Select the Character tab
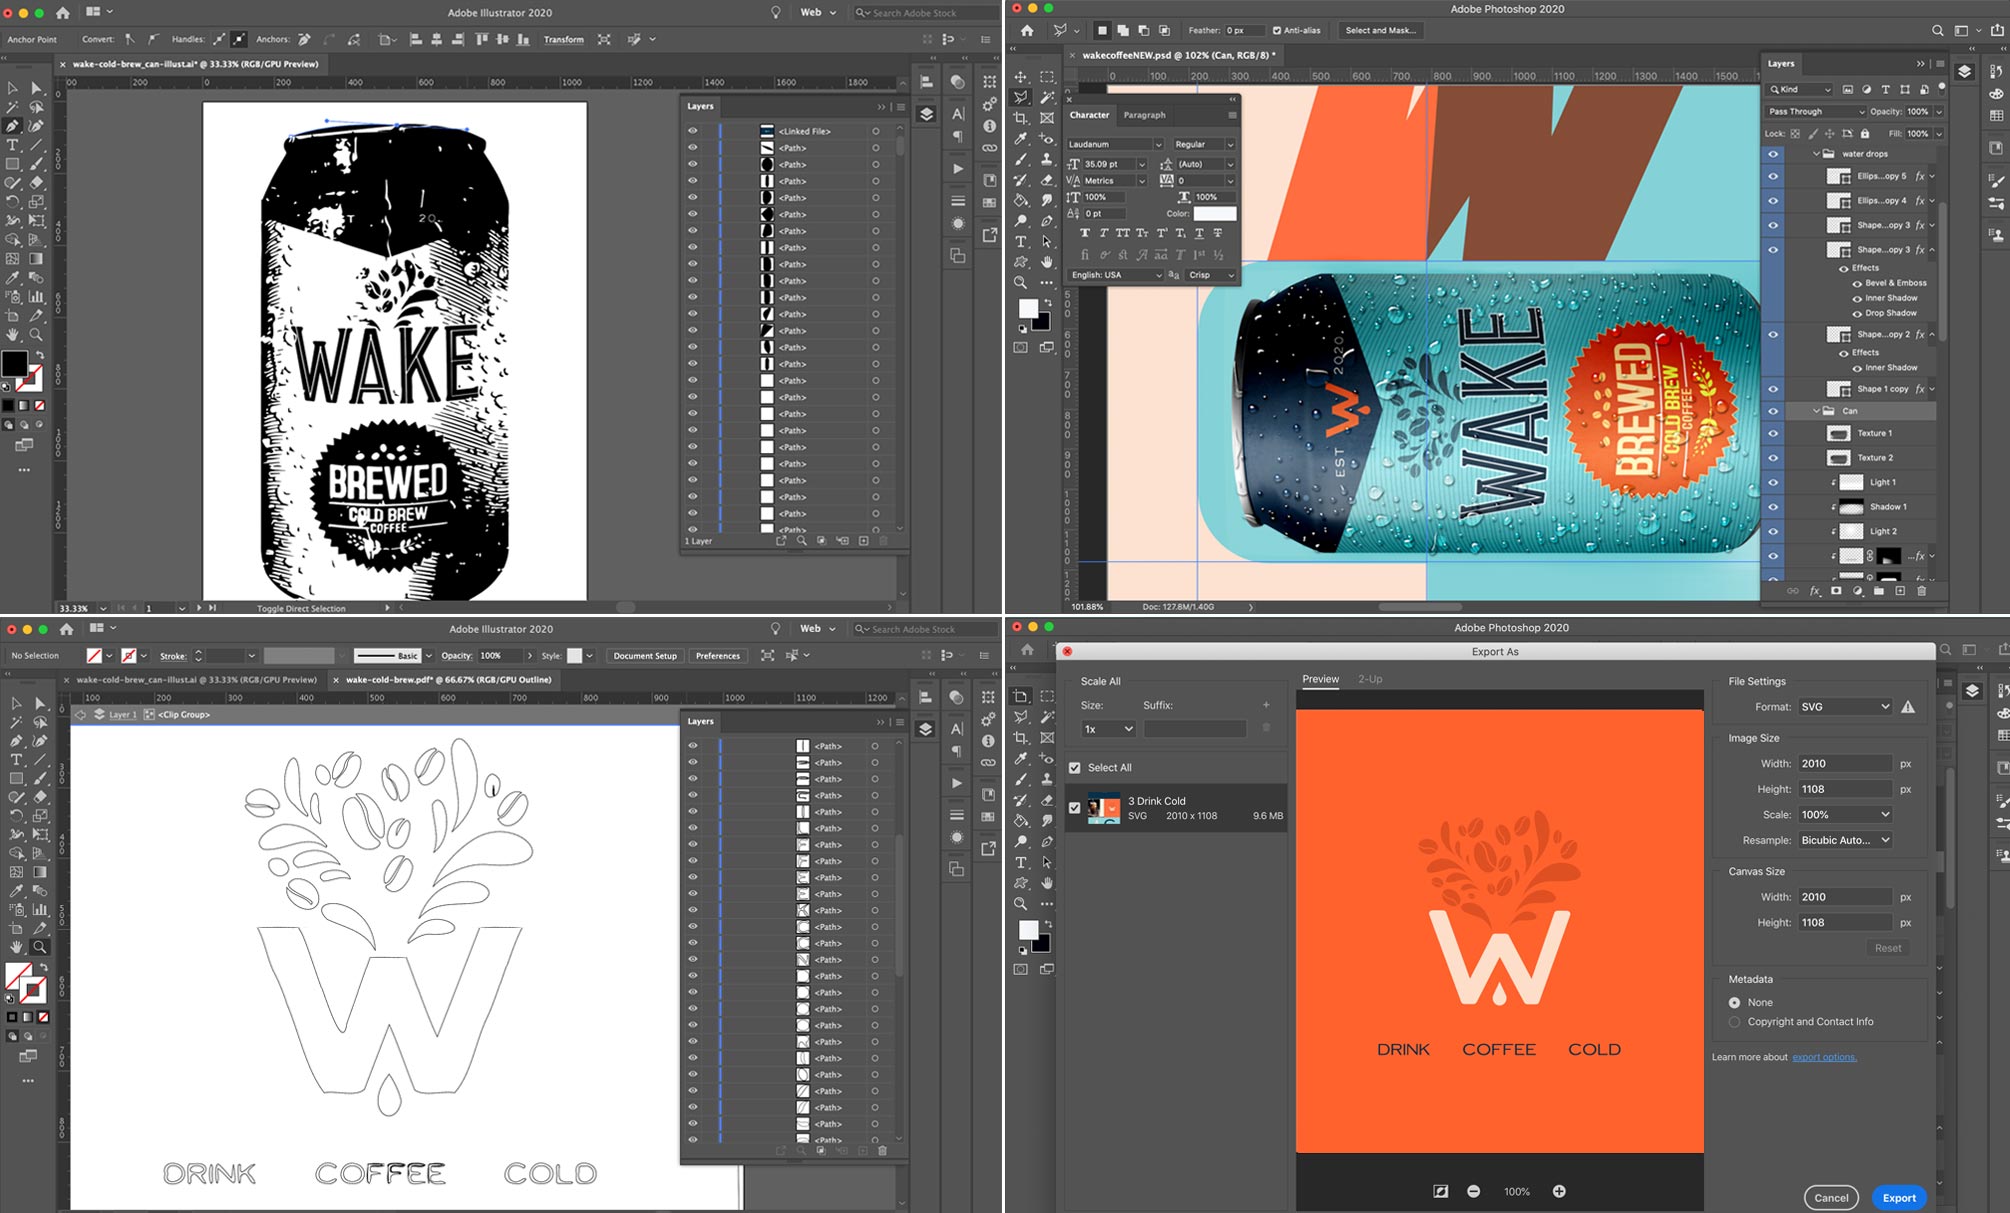The height and width of the screenshot is (1213, 2010). click(x=1089, y=115)
